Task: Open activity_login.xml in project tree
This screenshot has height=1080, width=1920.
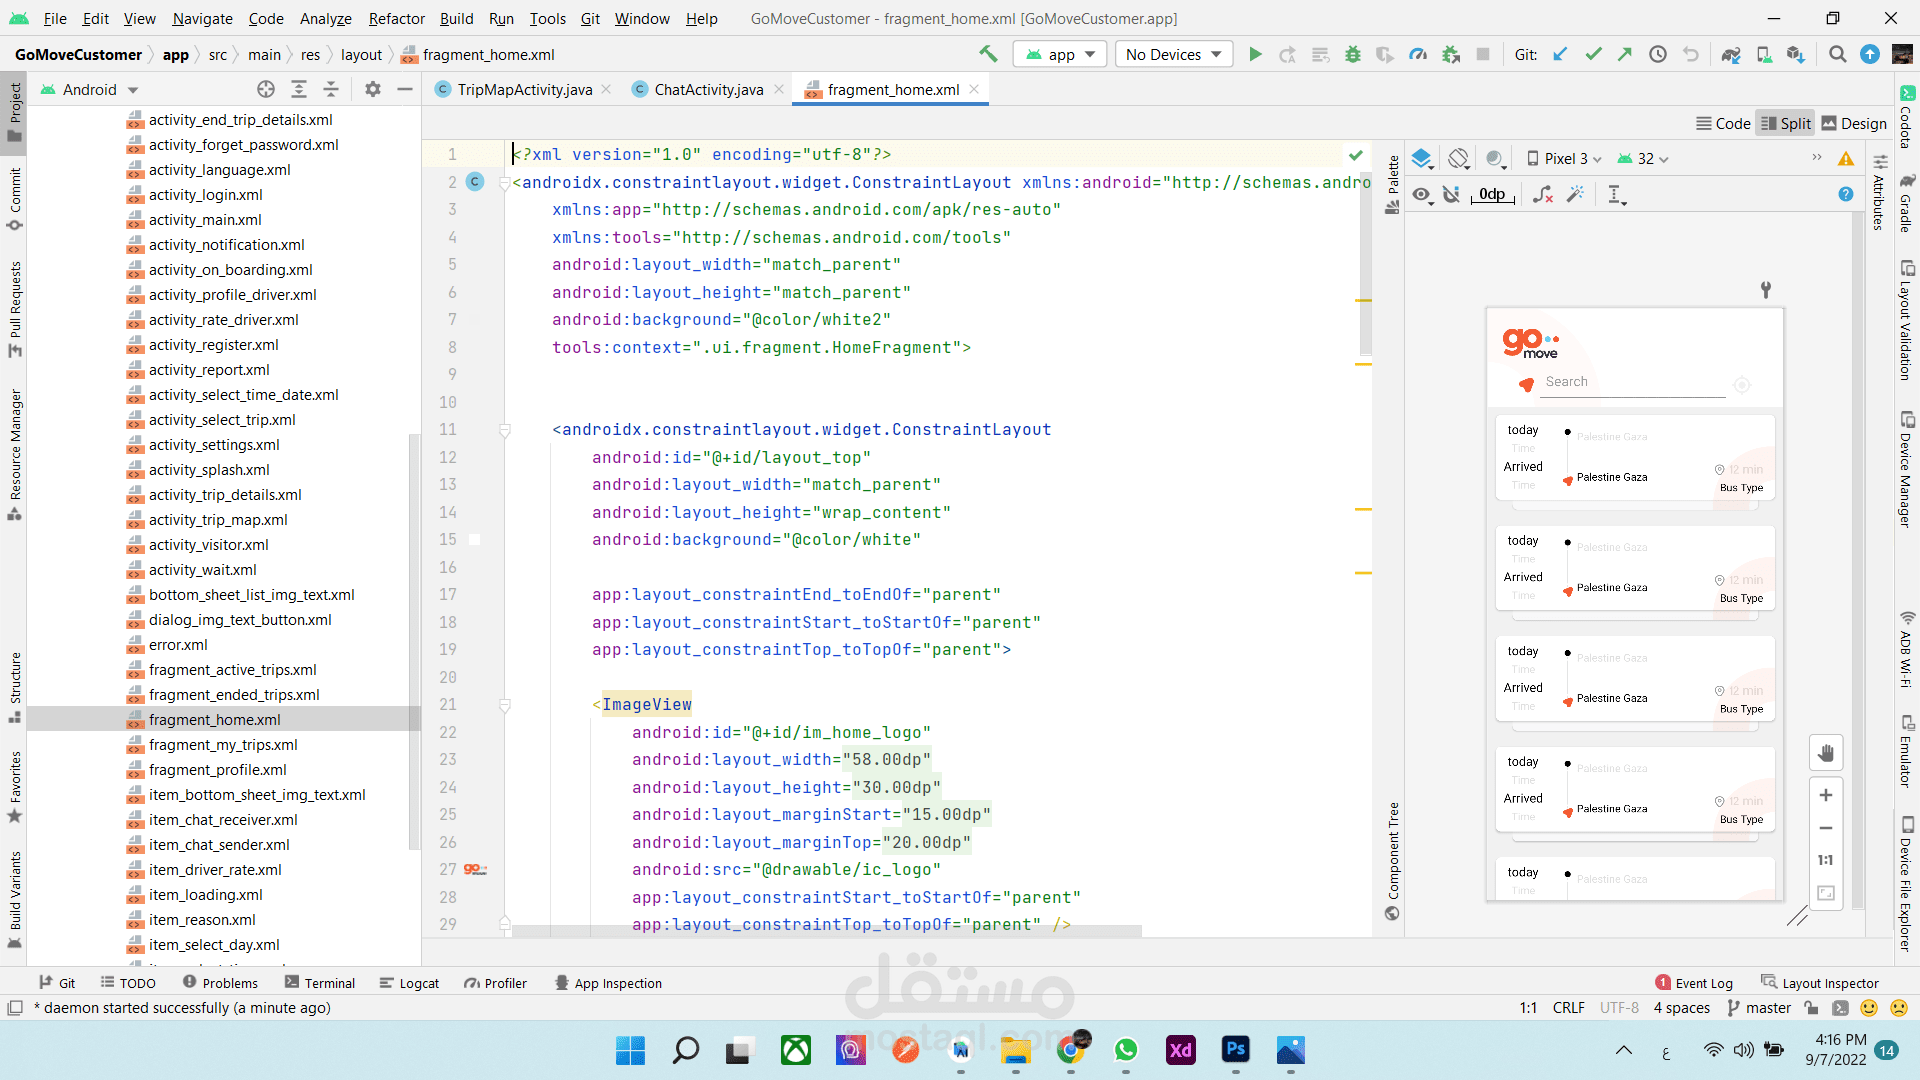Action: tap(205, 195)
